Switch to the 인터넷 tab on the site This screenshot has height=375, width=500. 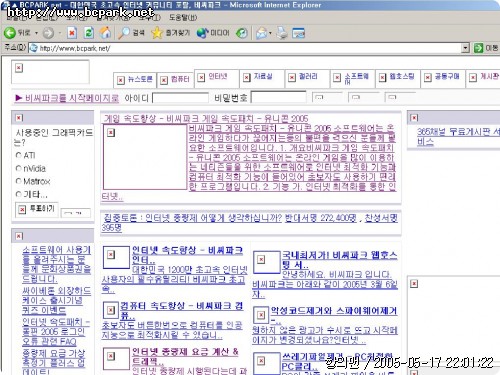pos(217,77)
